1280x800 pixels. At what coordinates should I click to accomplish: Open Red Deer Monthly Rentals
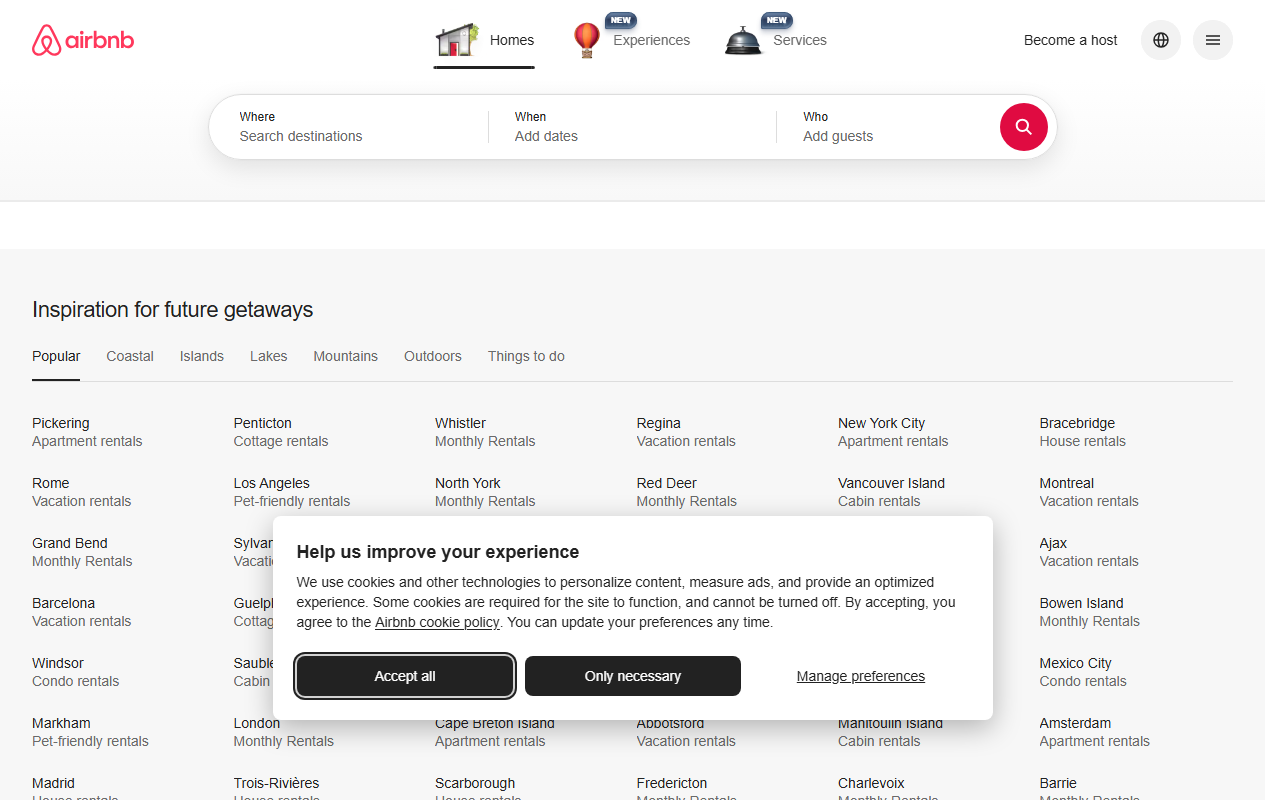(x=687, y=492)
